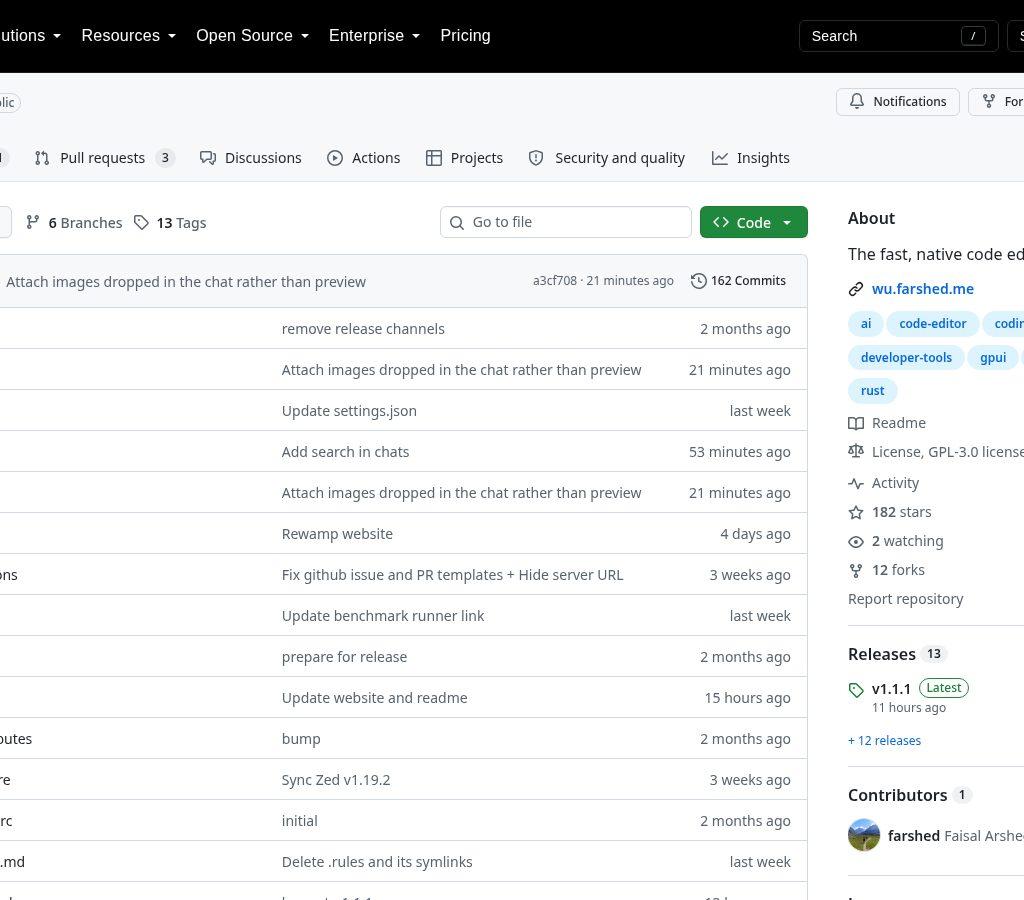
Task: Click the fork icon beside 12 forks
Action: click(x=856, y=571)
